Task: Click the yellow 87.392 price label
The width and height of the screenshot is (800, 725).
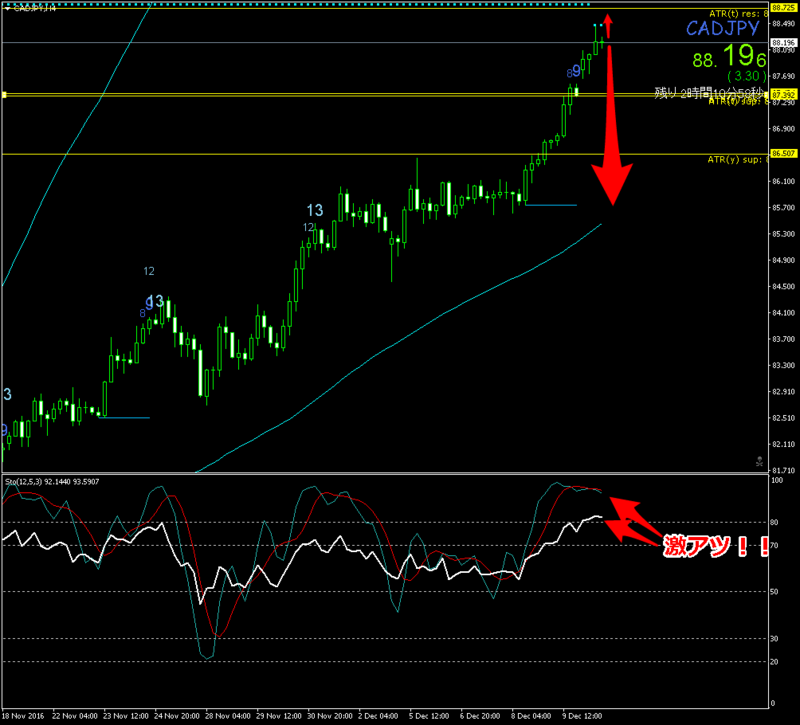Action: click(x=783, y=95)
